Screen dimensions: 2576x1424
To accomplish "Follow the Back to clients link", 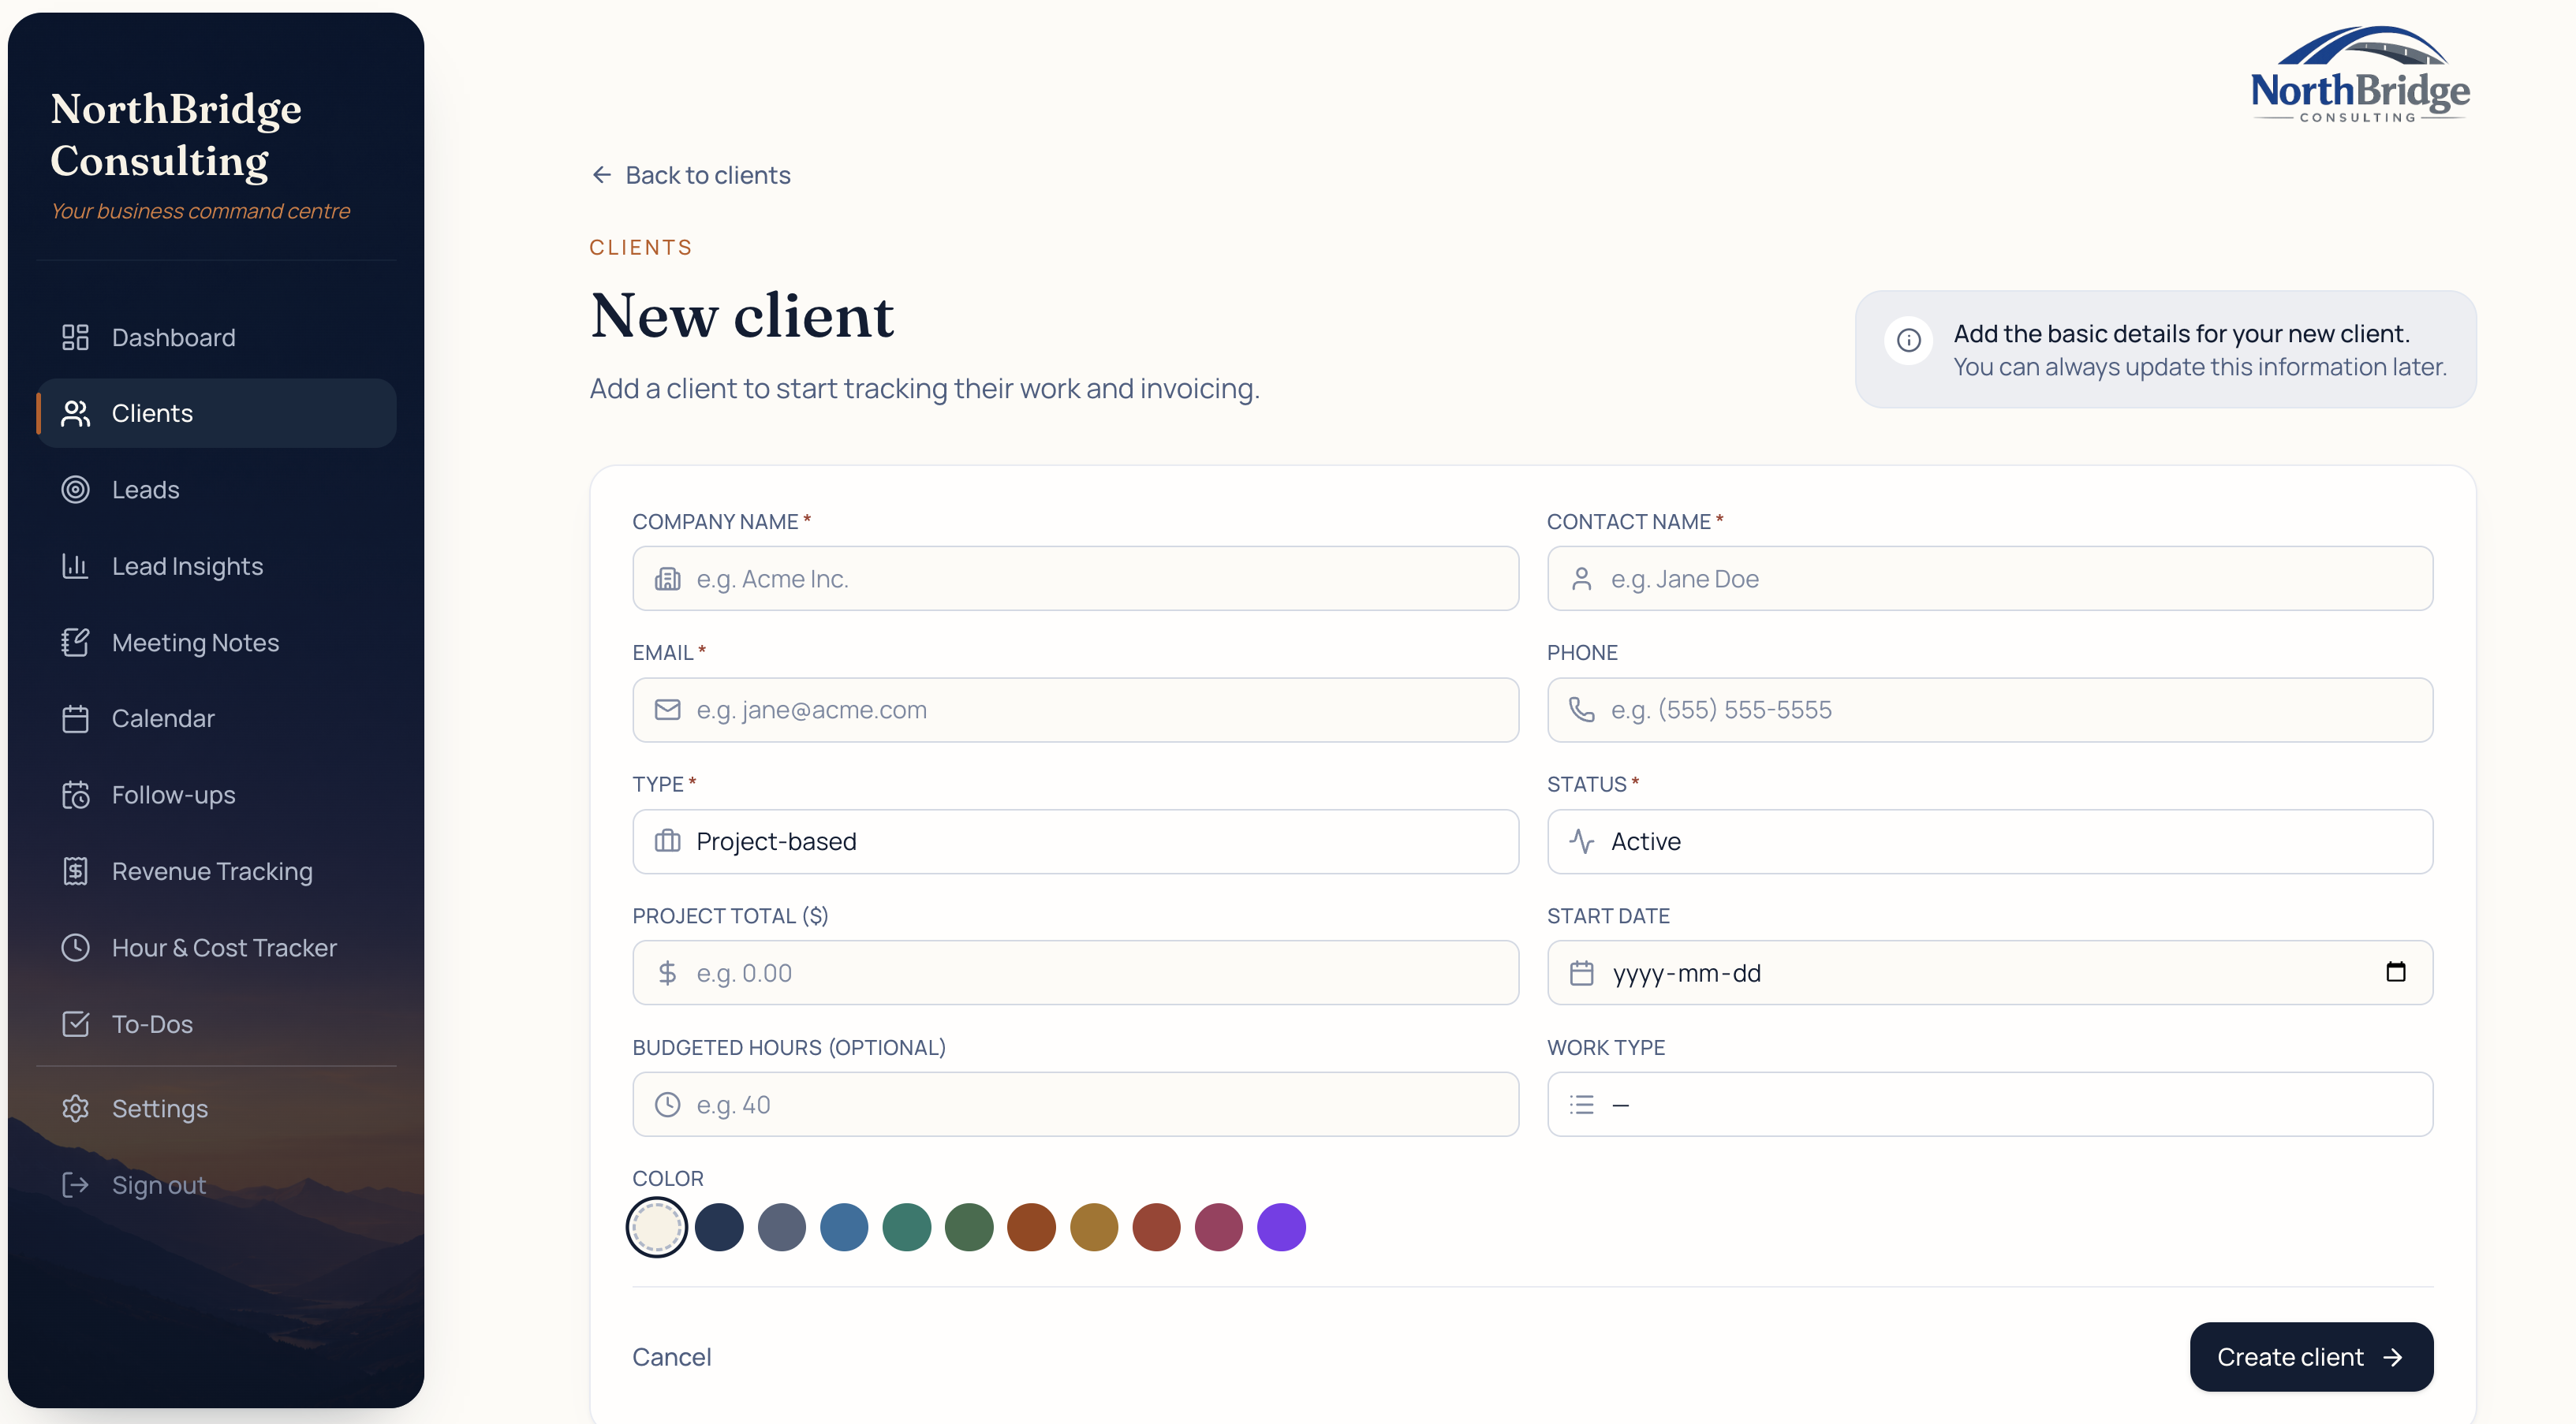I will [690, 175].
